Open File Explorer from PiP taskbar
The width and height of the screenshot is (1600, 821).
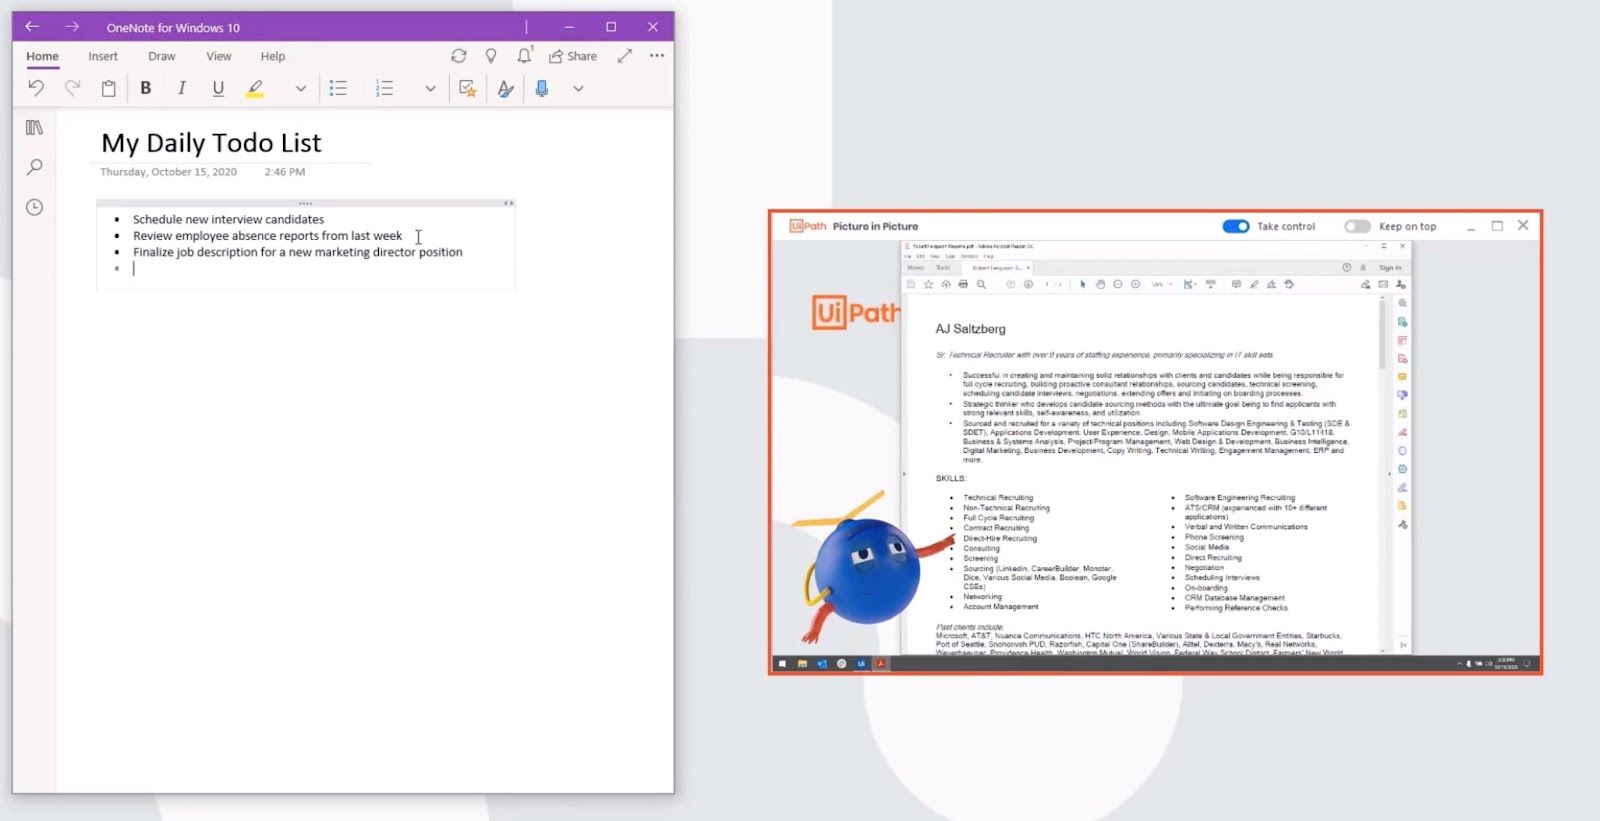coord(802,663)
